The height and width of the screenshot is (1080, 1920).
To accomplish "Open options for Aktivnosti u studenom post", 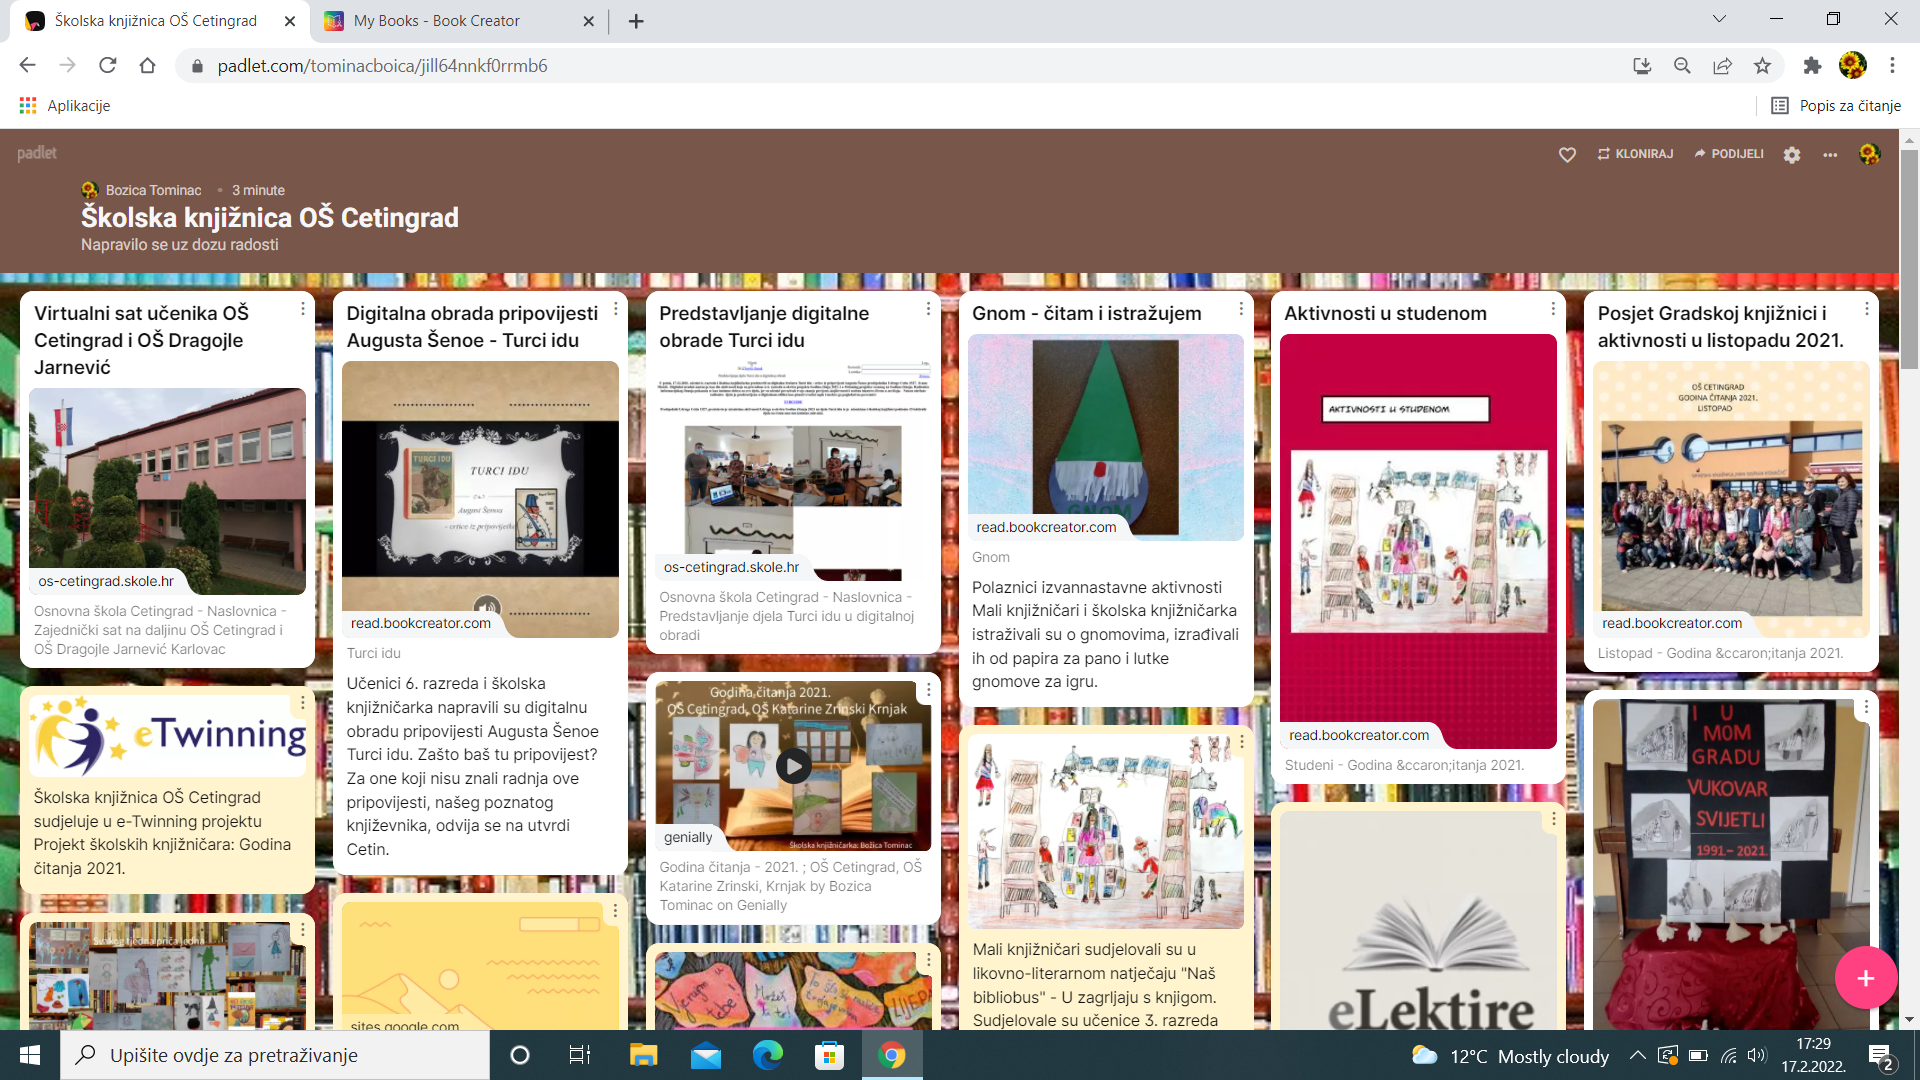I will tap(1553, 309).
